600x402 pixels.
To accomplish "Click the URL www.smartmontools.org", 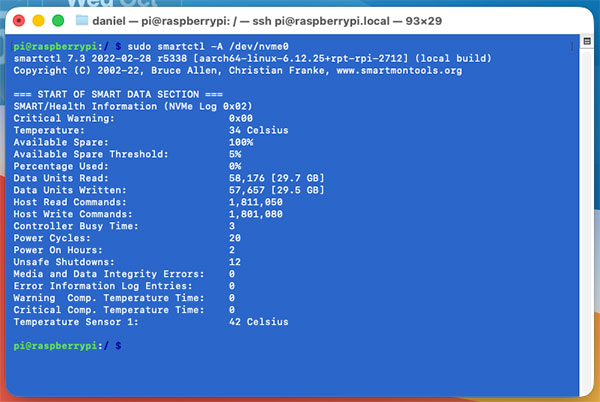I will click(x=399, y=70).
